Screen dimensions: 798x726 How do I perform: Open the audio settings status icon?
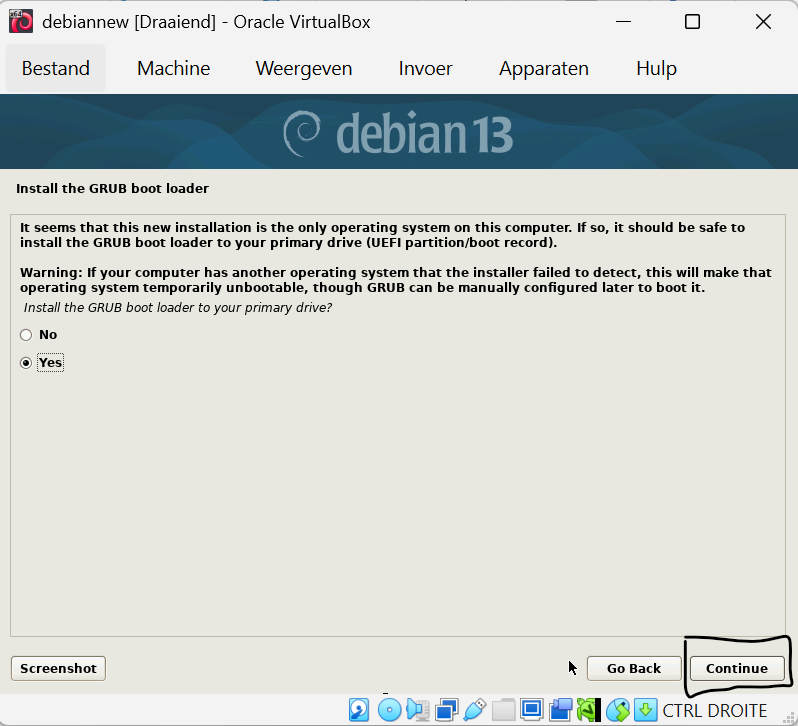coord(418,710)
